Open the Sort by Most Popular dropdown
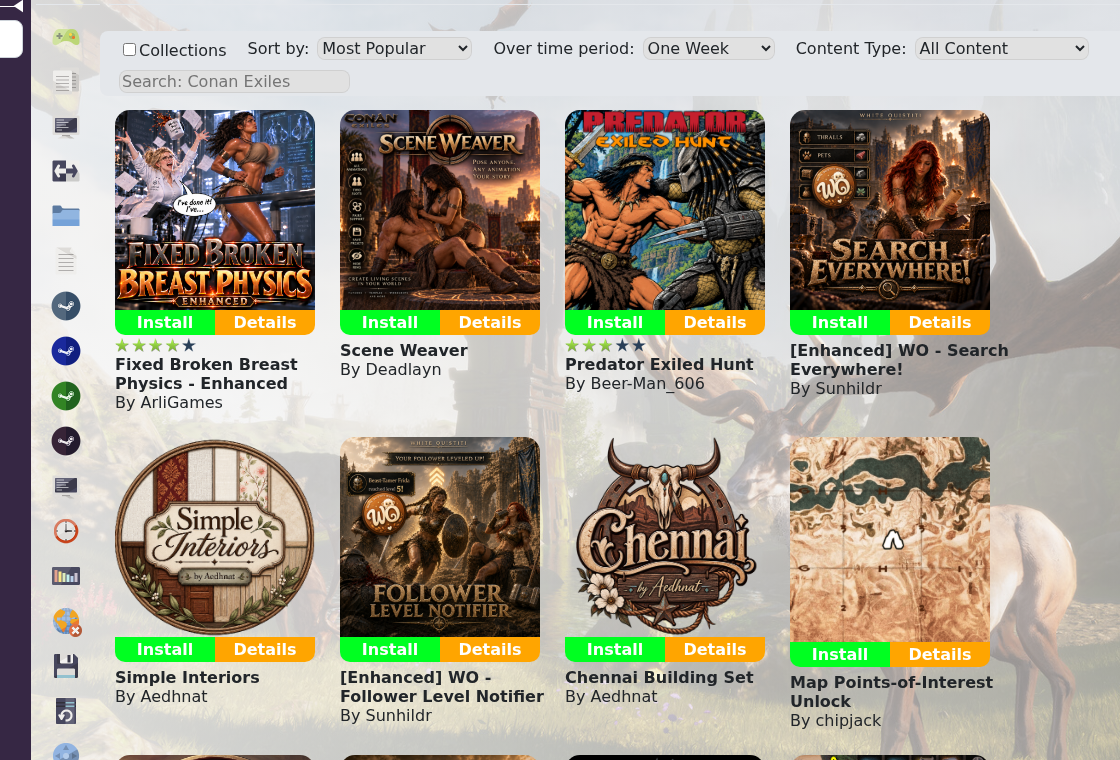The height and width of the screenshot is (760, 1120). [x=394, y=49]
